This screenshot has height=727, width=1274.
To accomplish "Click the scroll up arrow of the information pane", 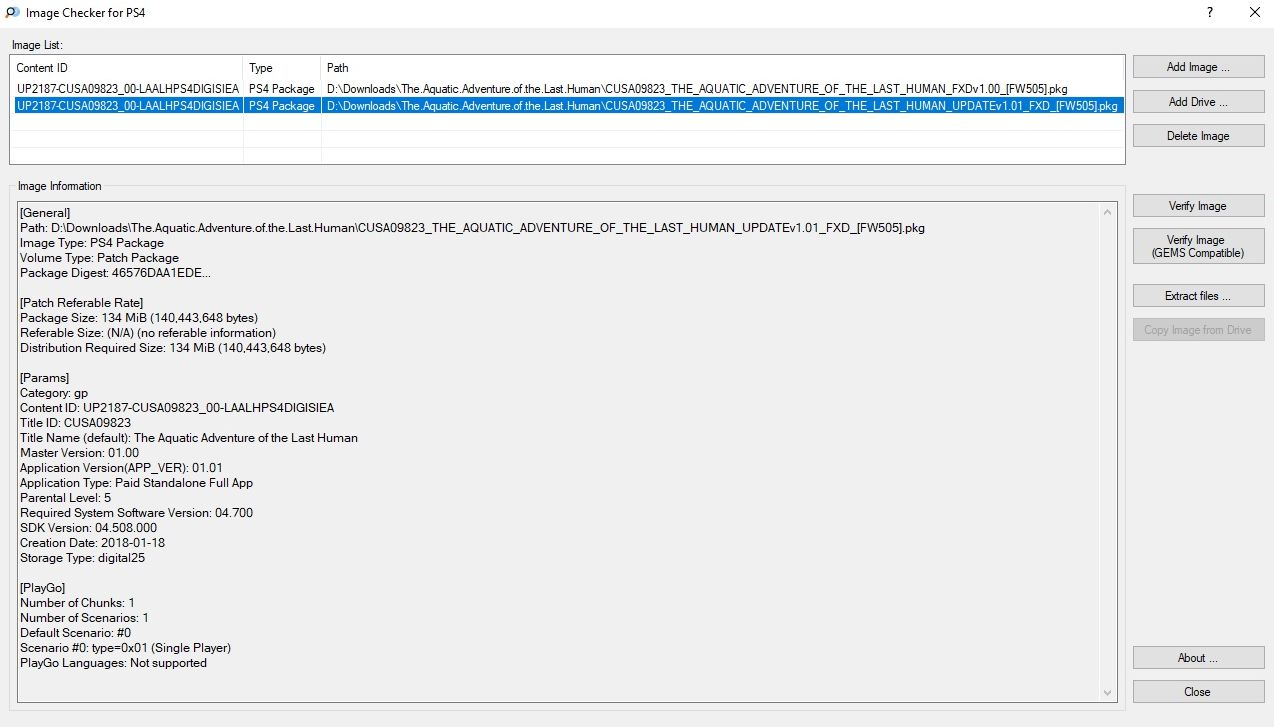I will tap(1108, 212).
